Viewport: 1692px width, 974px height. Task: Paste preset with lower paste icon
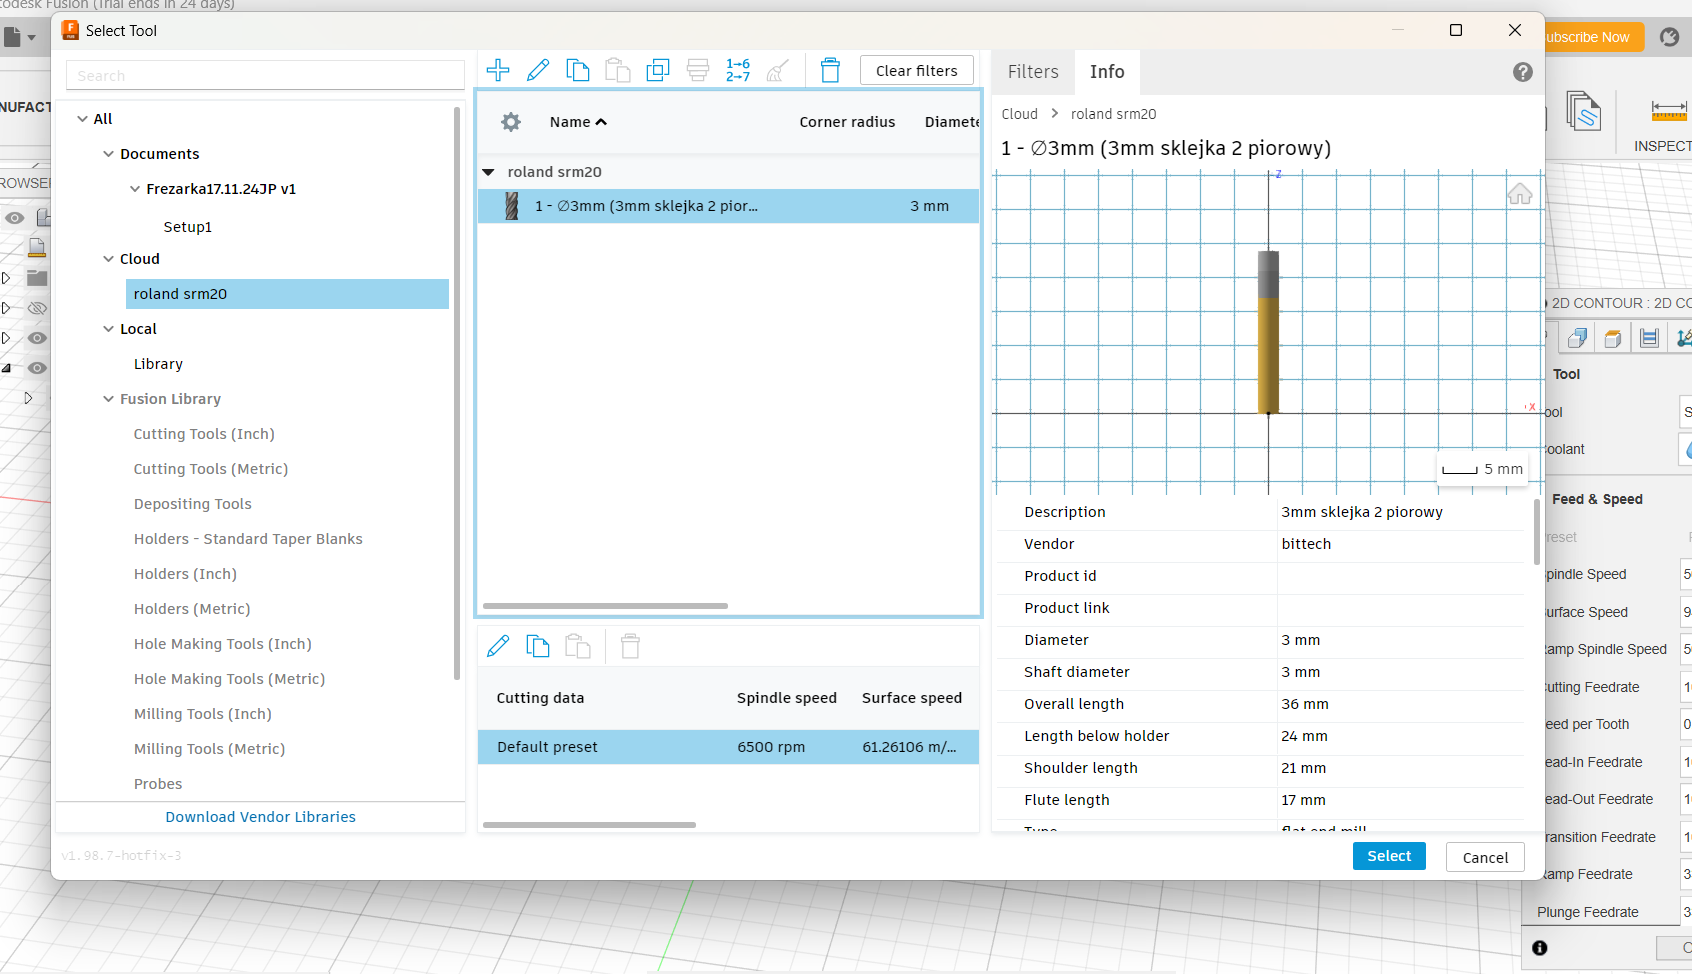point(578,646)
